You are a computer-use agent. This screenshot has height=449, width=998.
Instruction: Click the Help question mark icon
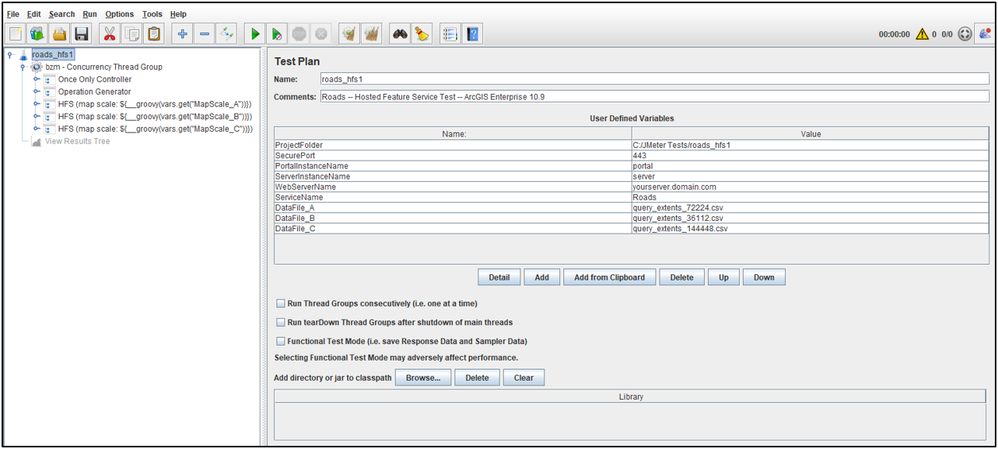(x=472, y=34)
